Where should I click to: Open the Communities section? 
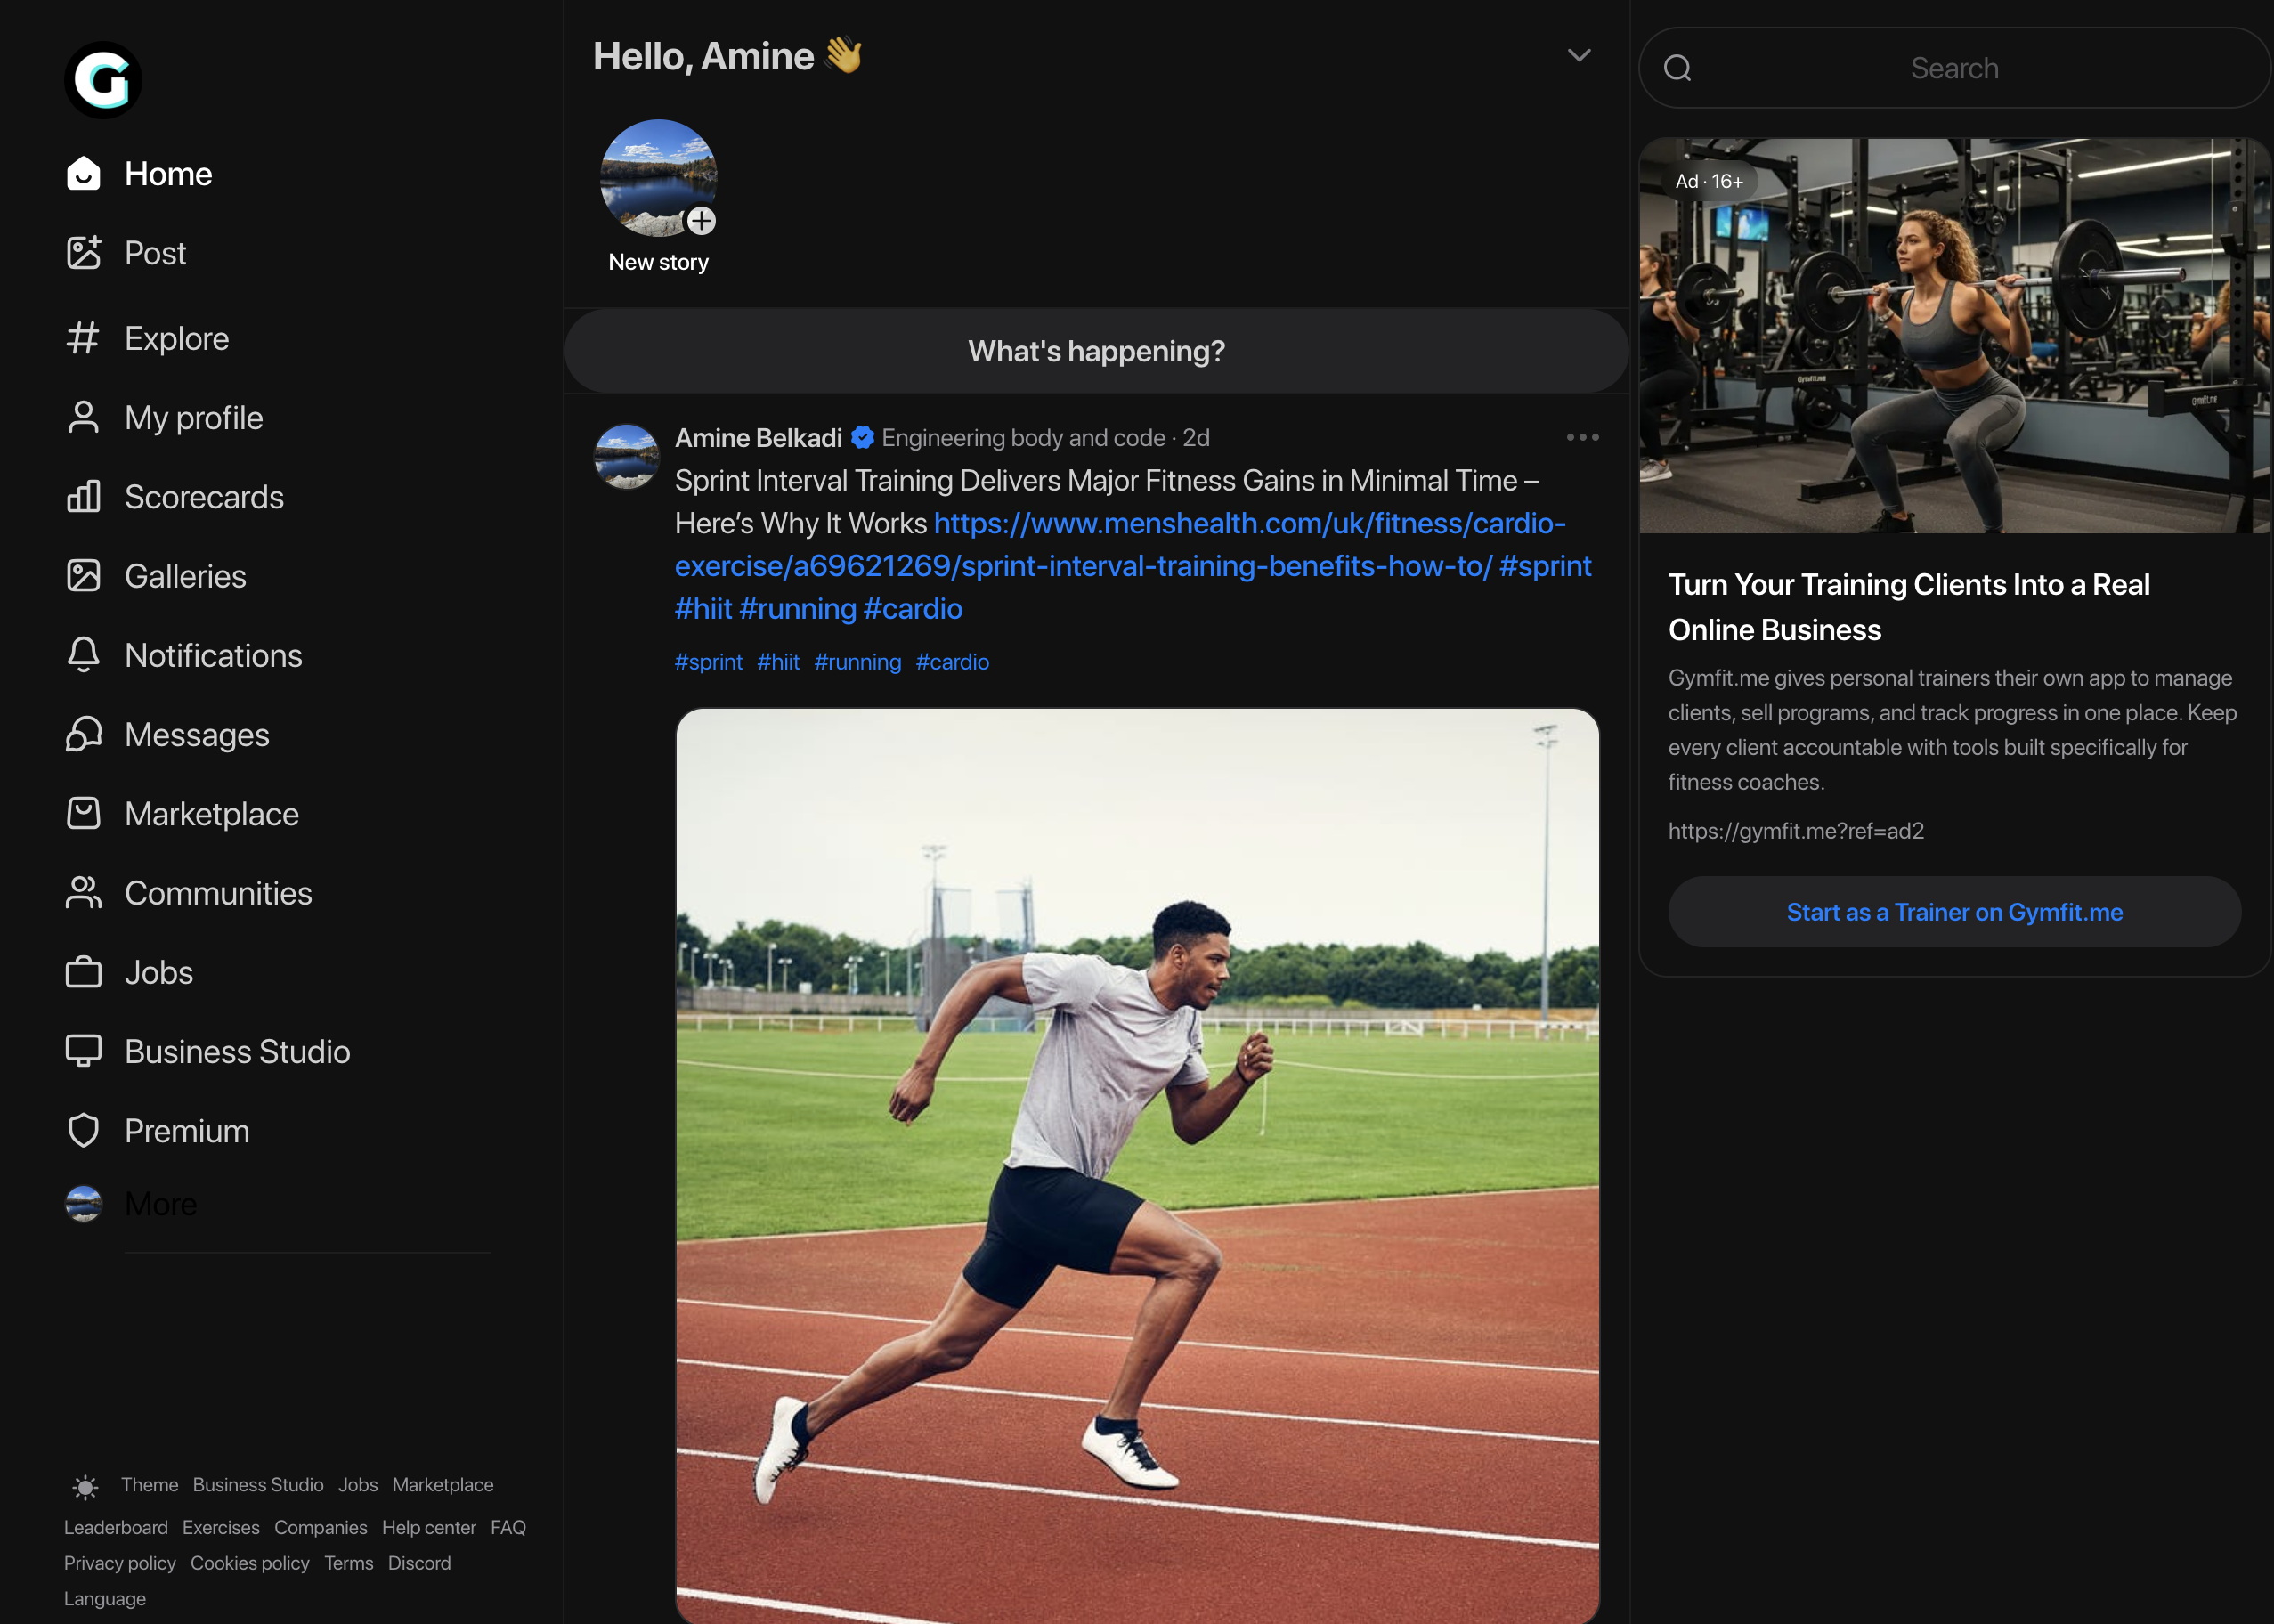(x=217, y=893)
